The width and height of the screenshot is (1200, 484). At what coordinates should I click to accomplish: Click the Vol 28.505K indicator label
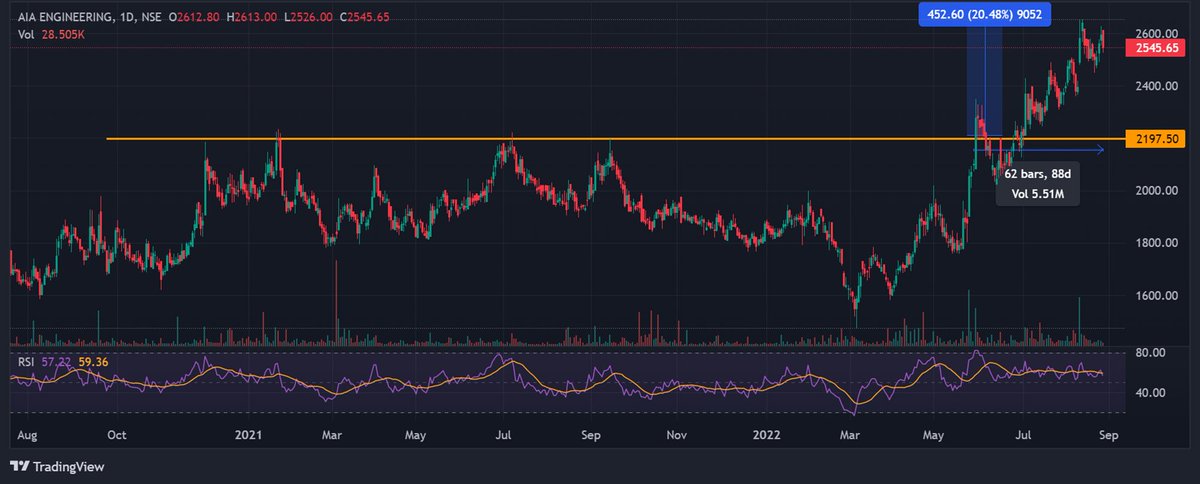point(53,34)
